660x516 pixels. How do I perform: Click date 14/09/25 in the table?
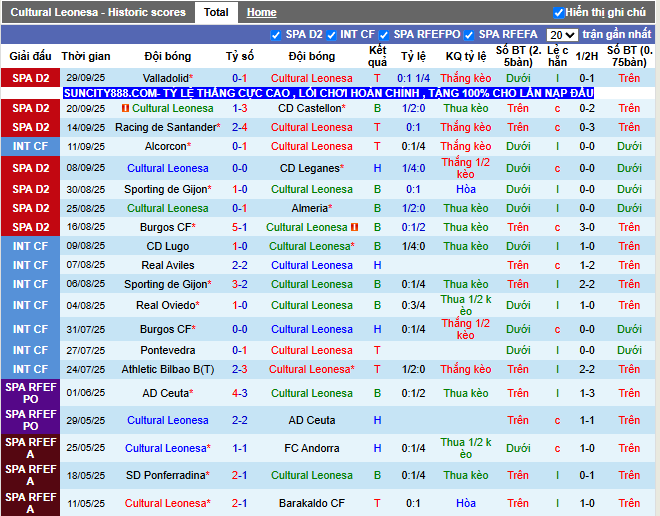[86, 127]
